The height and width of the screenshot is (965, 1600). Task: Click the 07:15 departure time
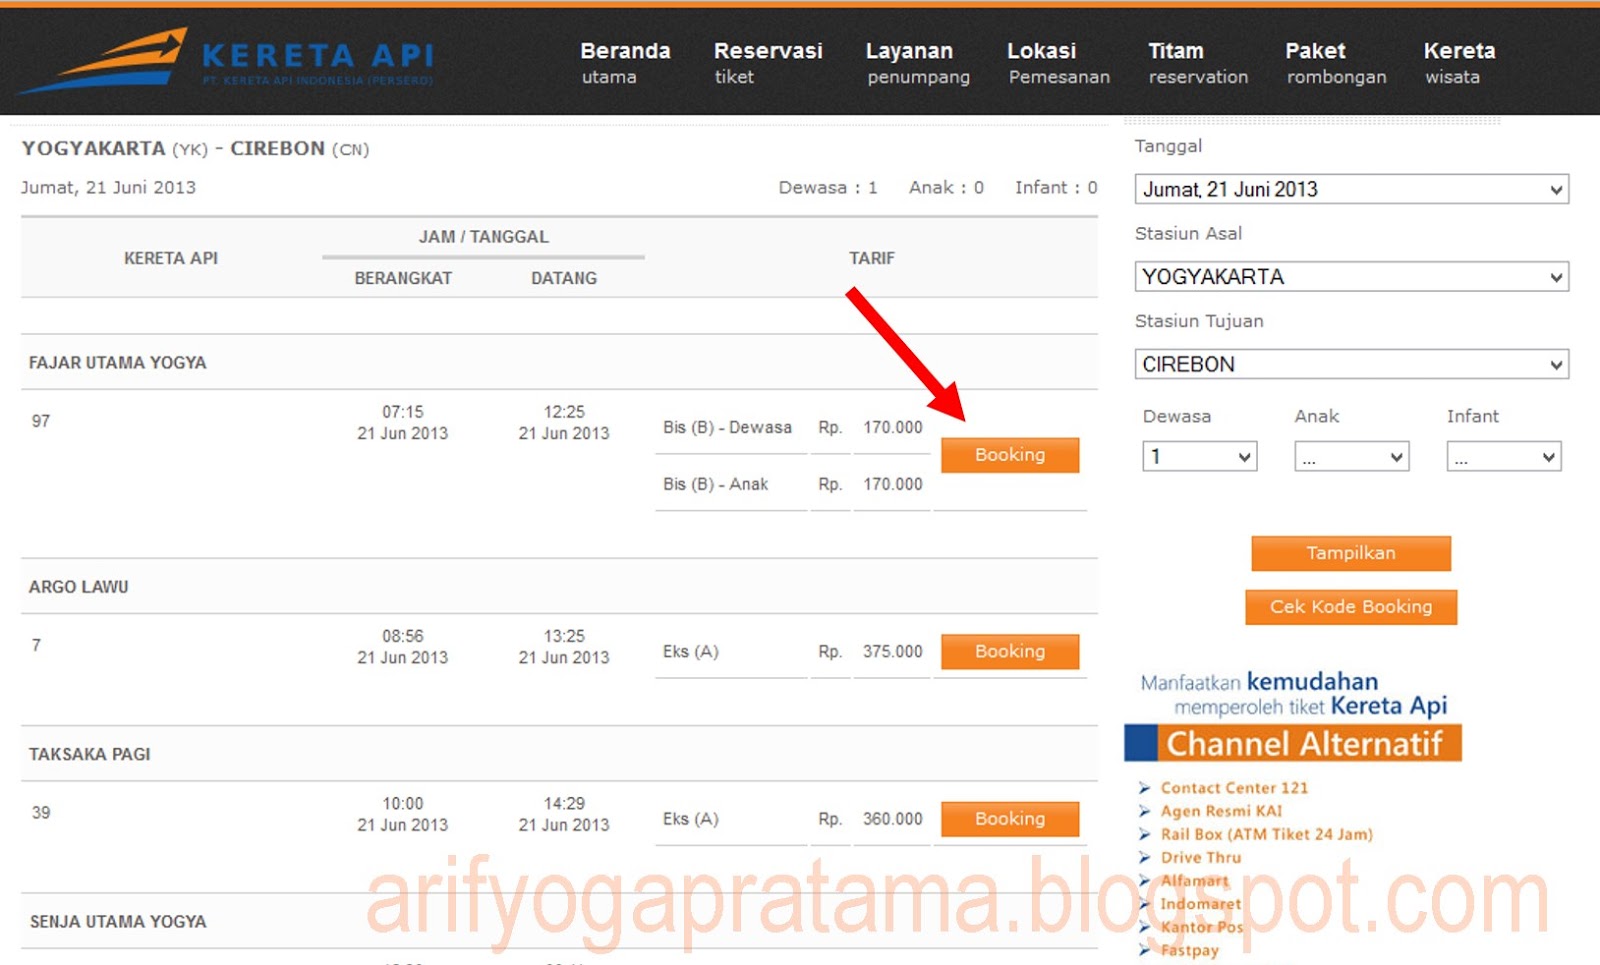403,412
